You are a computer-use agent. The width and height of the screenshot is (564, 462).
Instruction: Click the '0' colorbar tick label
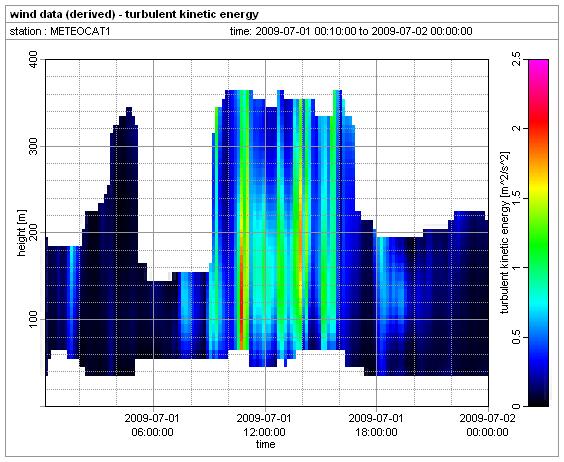517,406
